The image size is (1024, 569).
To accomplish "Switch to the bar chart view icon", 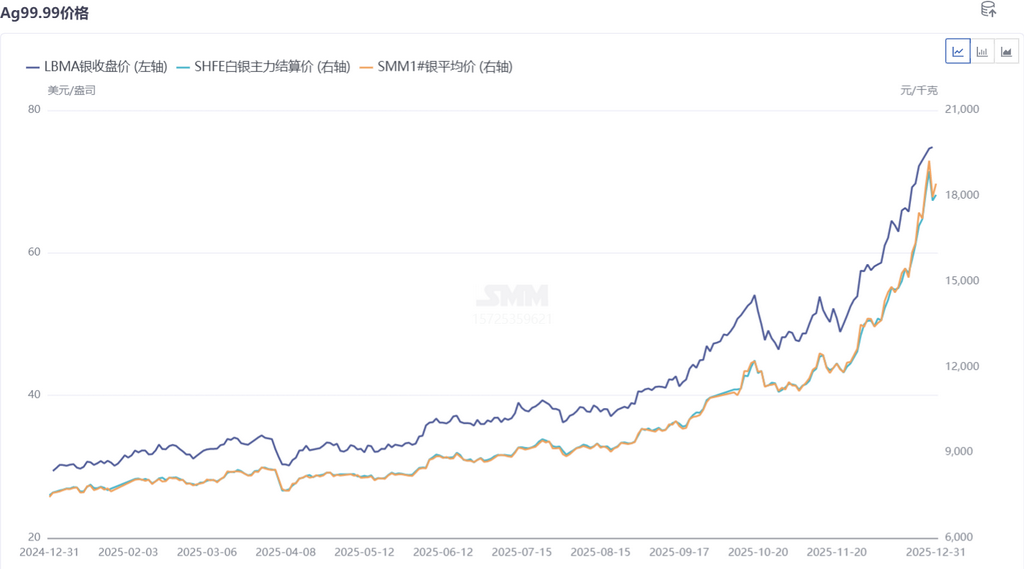I will [982, 51].
